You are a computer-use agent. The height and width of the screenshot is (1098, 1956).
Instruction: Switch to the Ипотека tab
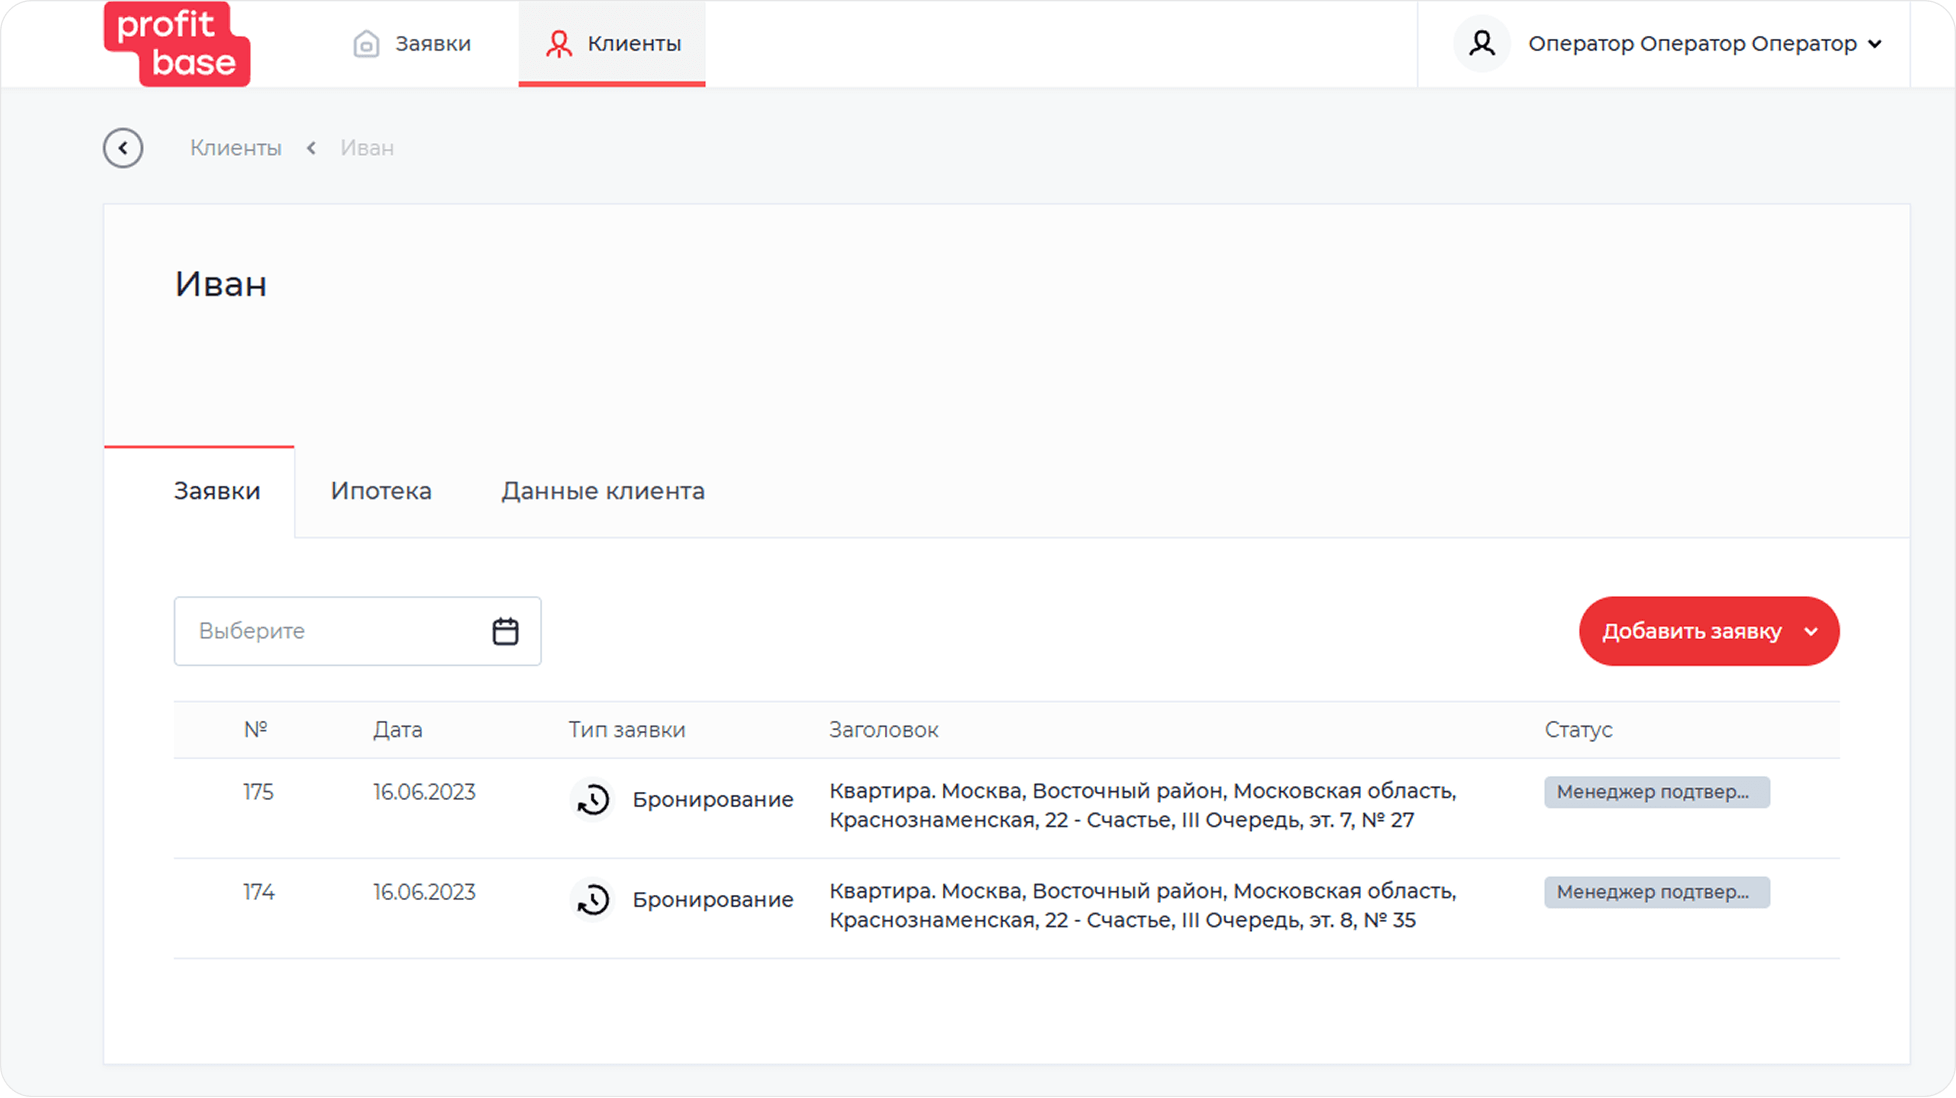[381, 491]
